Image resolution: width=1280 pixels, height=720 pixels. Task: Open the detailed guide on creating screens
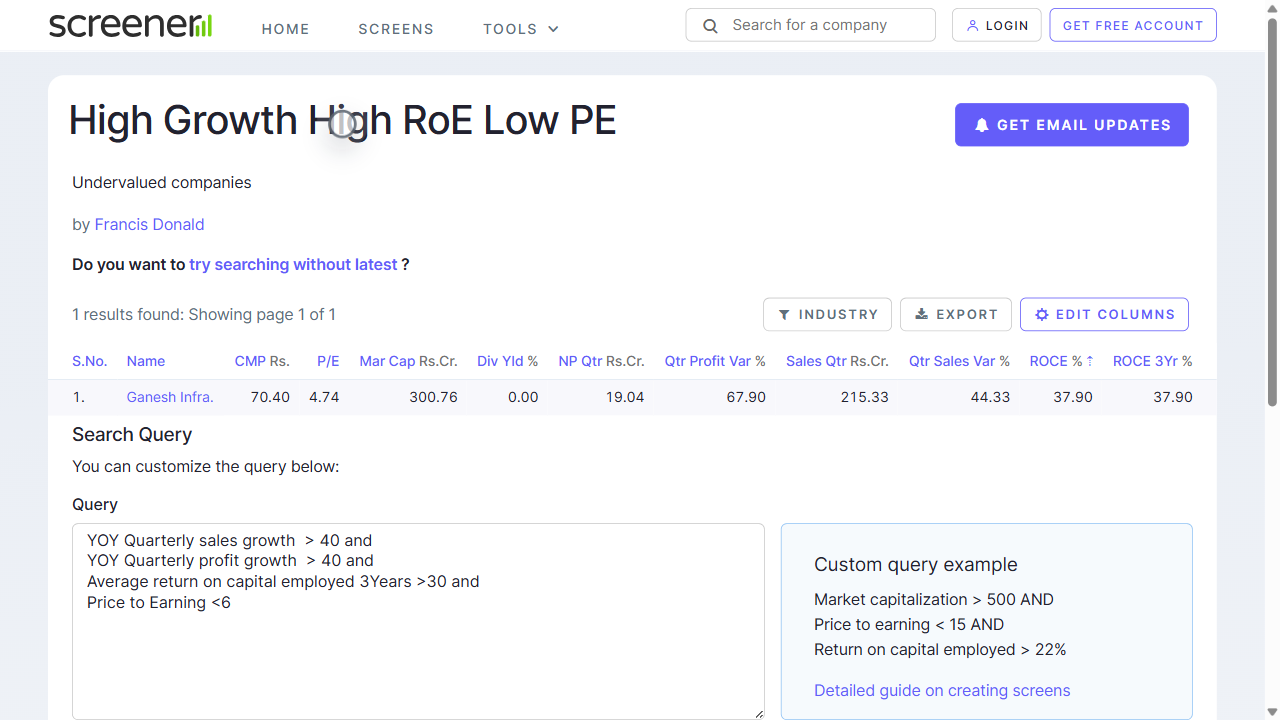941,690
